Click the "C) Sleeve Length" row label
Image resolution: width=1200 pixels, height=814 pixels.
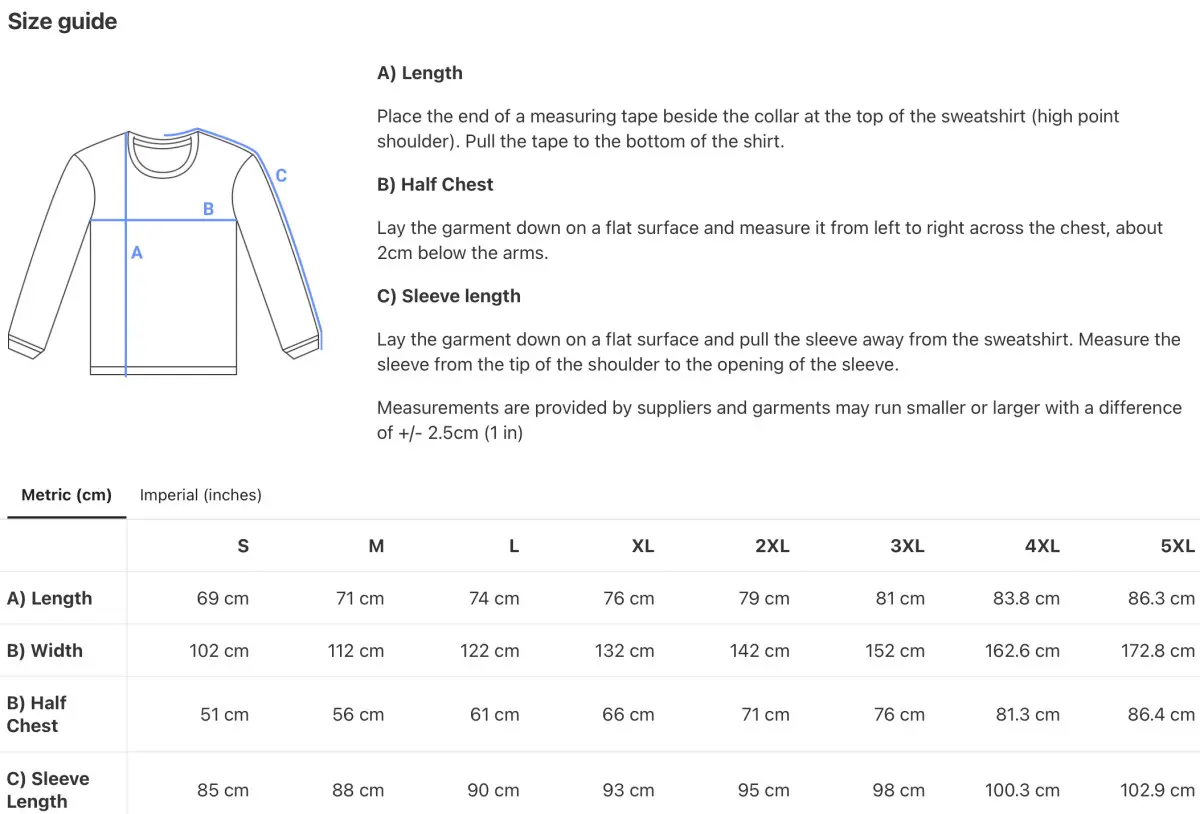(x=48, y=790)
